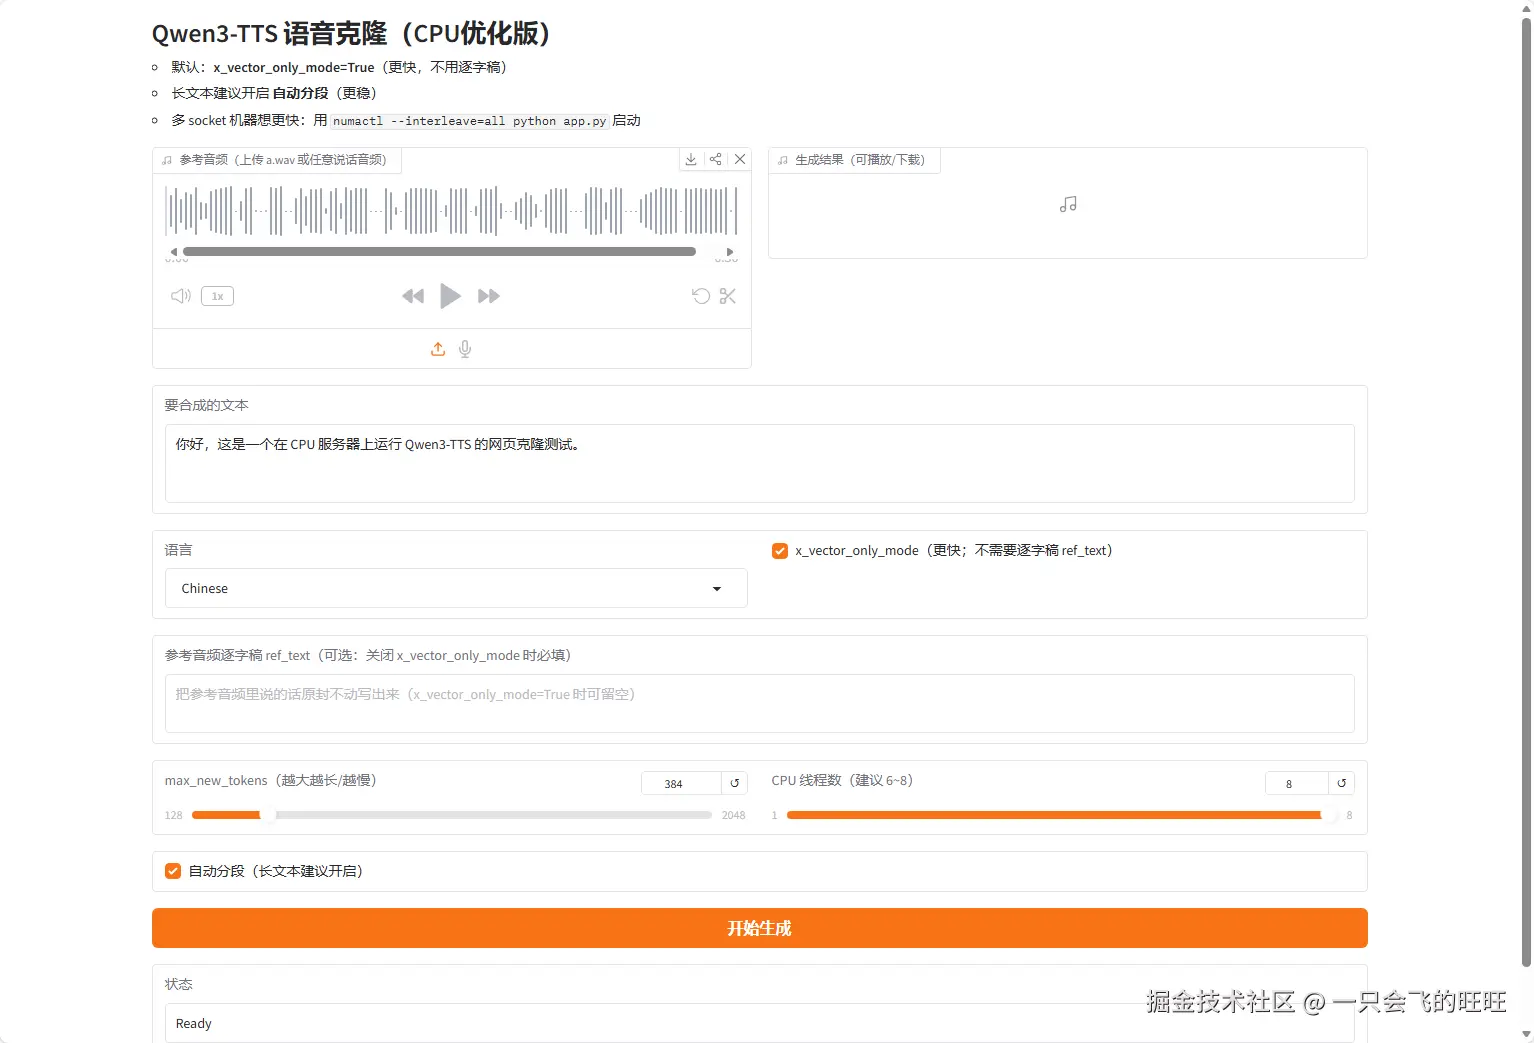The image size is (1534, 1043).
Task: Click the 状态 box showing Ready
Action: 760,1023
